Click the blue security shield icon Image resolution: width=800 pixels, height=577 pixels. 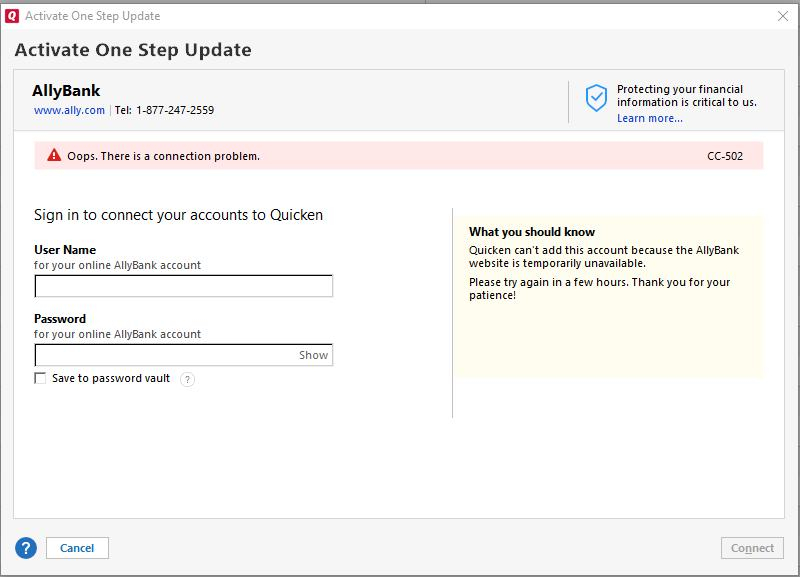point(596,97)
